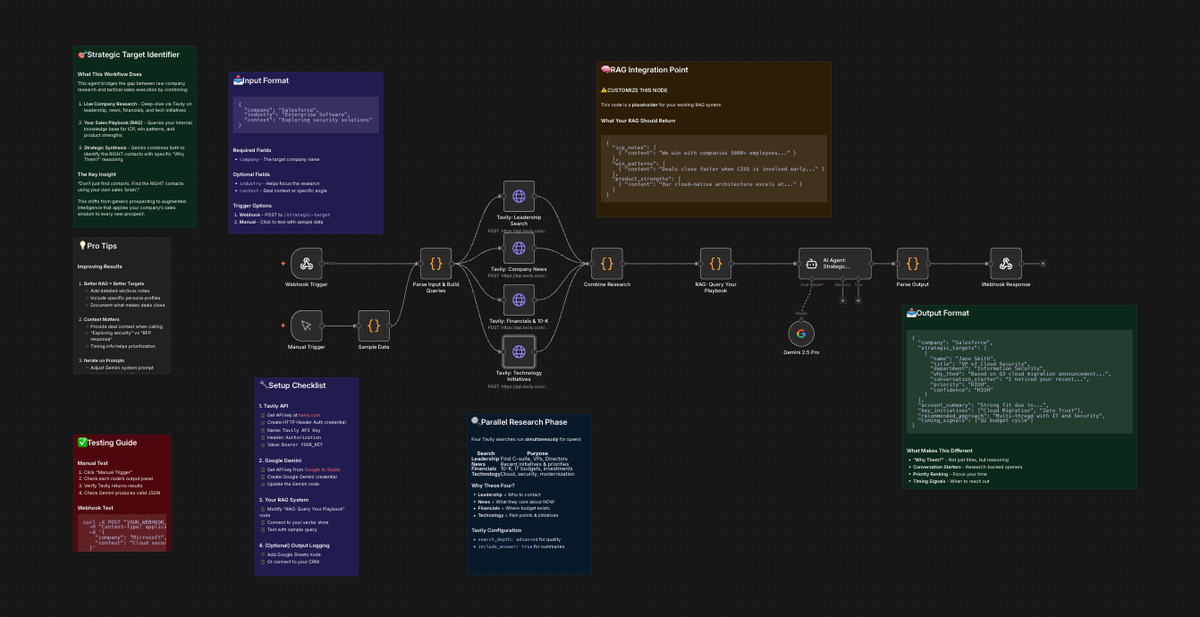
Task: Click the Tavily: Company News globe icon
Action: pyautogui.click(x=518, y=248)
